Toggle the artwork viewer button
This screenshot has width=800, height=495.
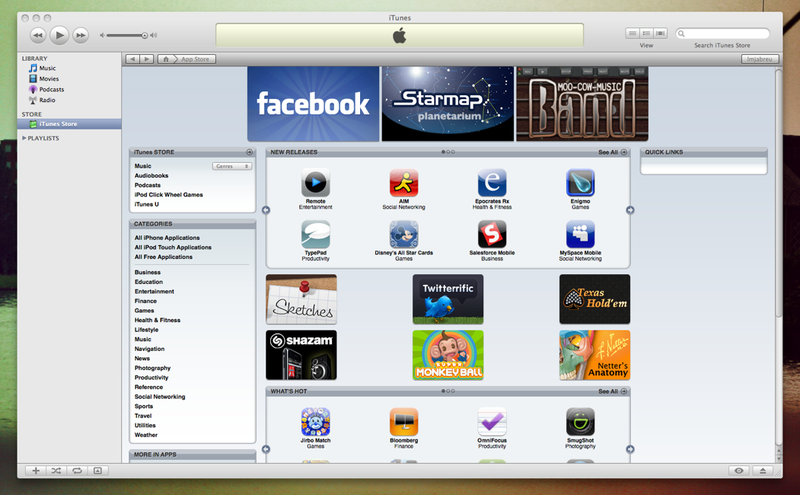pyautogui.click(x=97, y=471)
